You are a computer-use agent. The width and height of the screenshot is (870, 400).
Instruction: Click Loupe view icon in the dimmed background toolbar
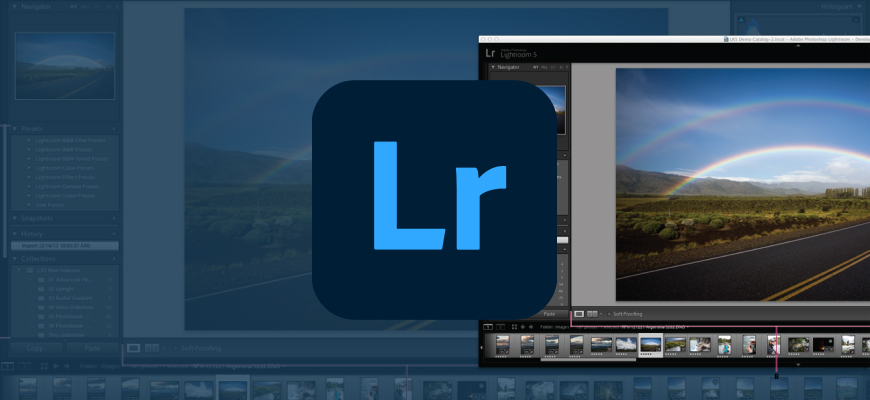[133, 348]
